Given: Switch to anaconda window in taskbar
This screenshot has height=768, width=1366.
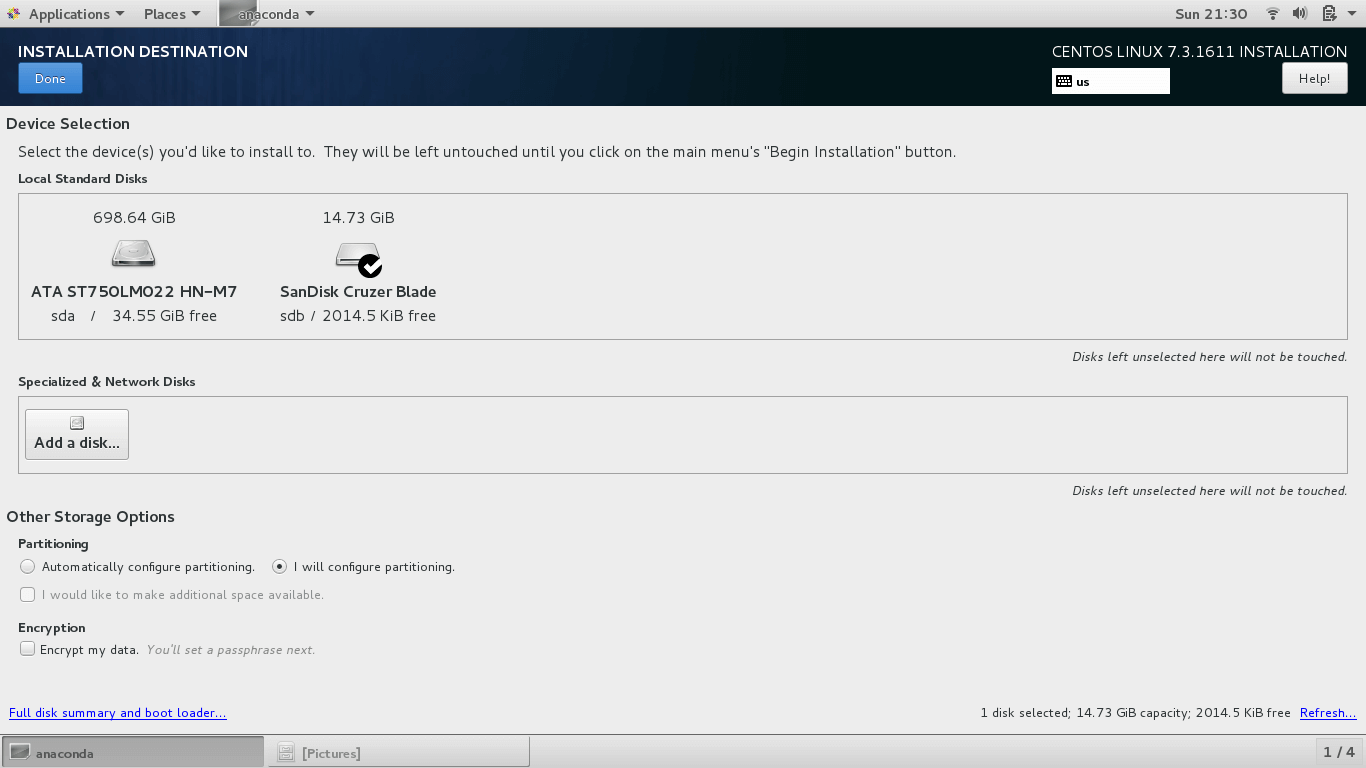Looking at the screenshot, I should point(133,752).
